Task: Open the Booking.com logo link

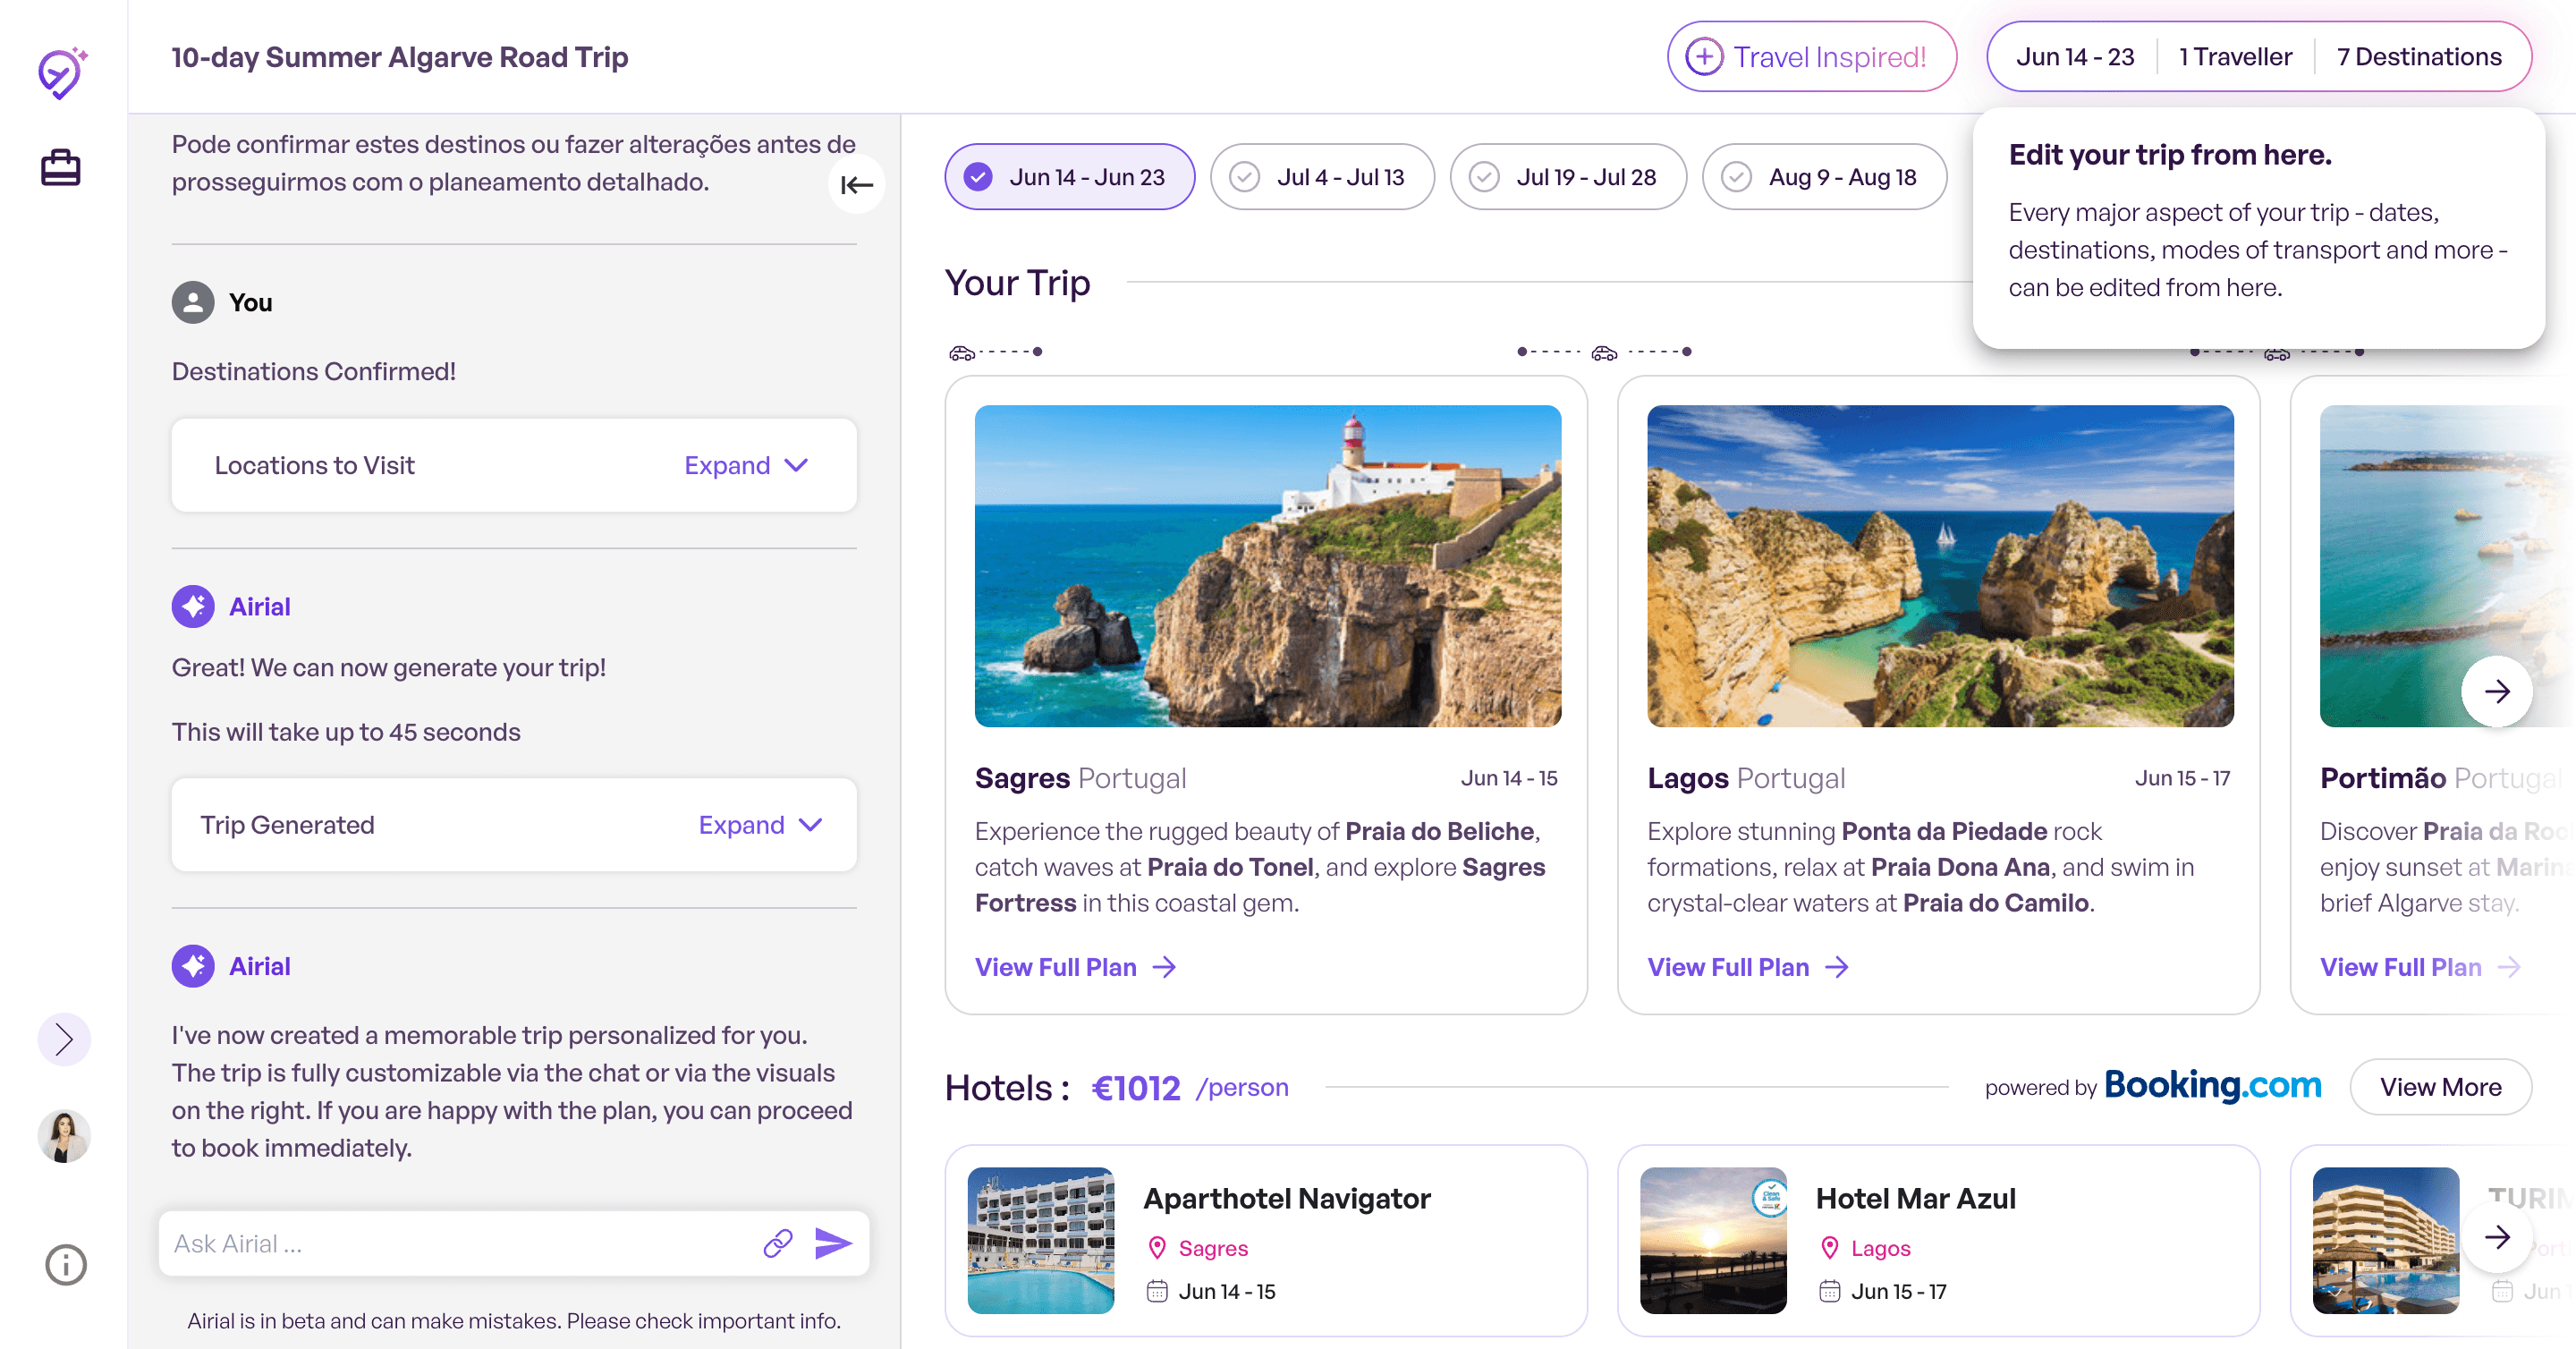Action: tap(2212, 1085)
